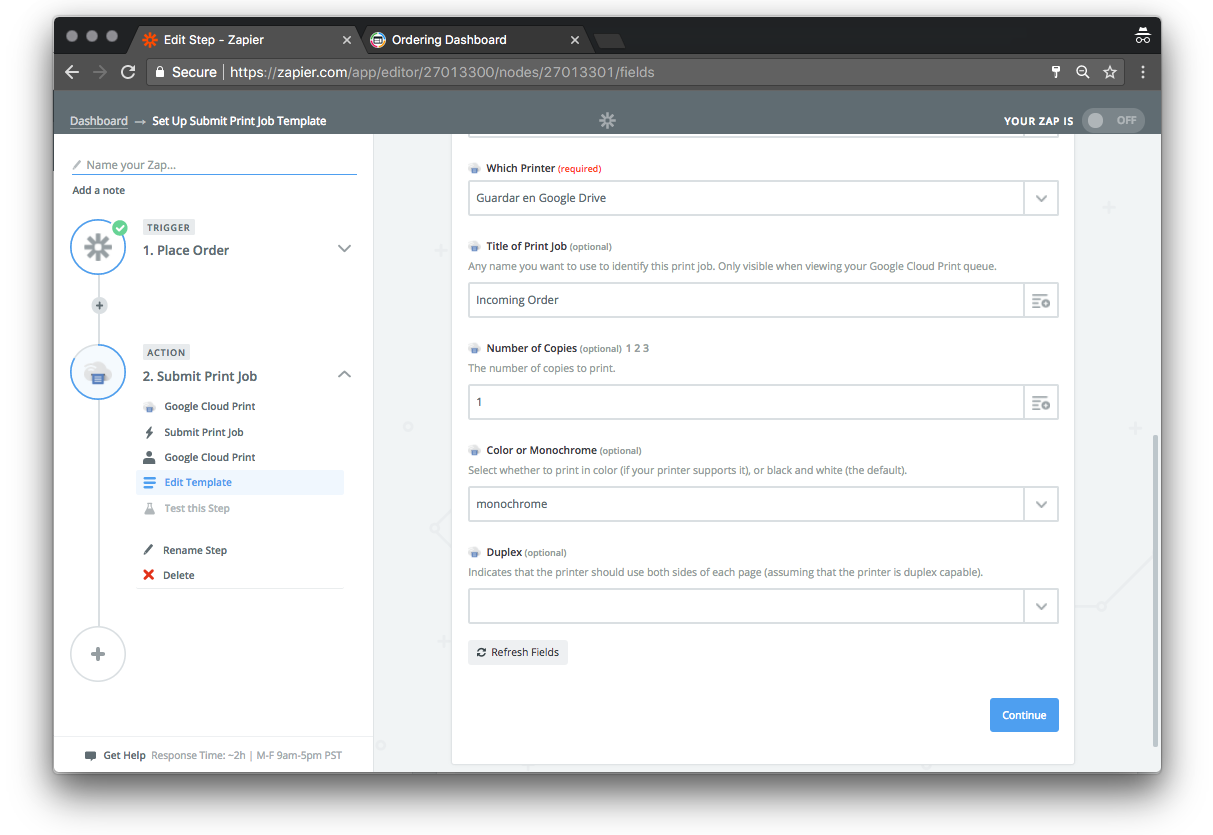Bookmark this page with star icon
Screen dimensions: 1213x835
(x=1110, y=72)
